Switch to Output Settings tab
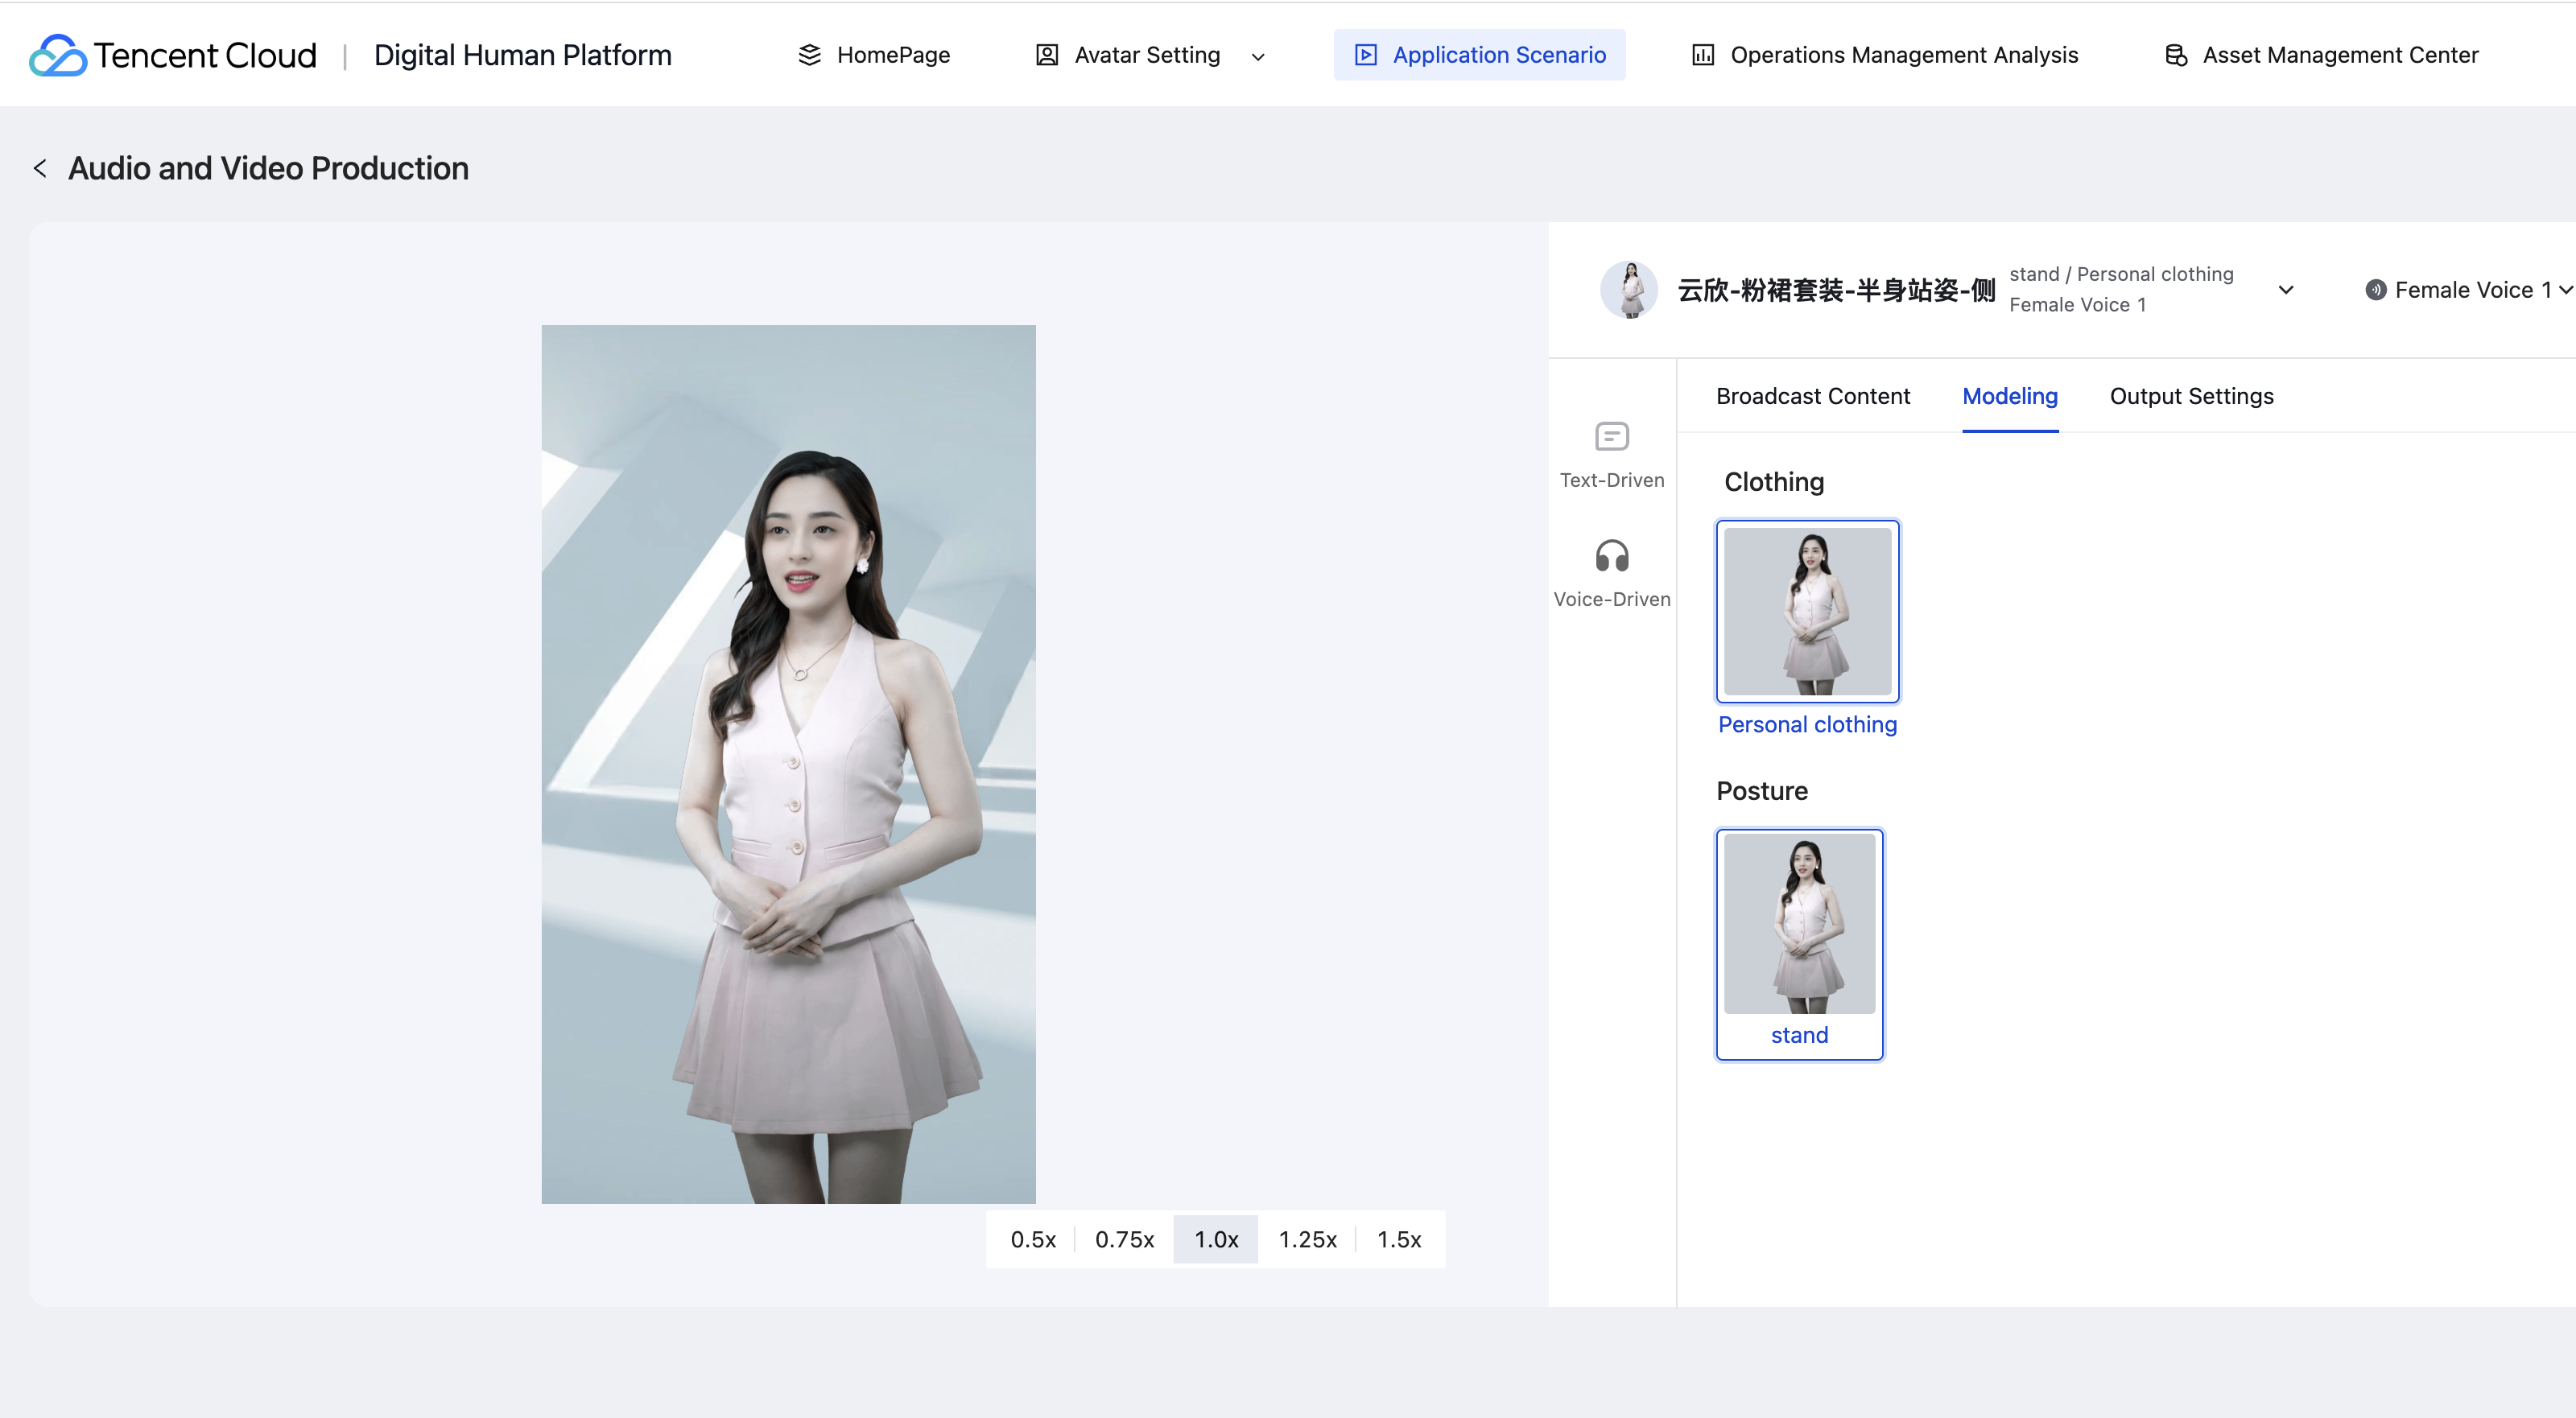This screenshot has height=1418, width=2576. [x=2190, y=396]
